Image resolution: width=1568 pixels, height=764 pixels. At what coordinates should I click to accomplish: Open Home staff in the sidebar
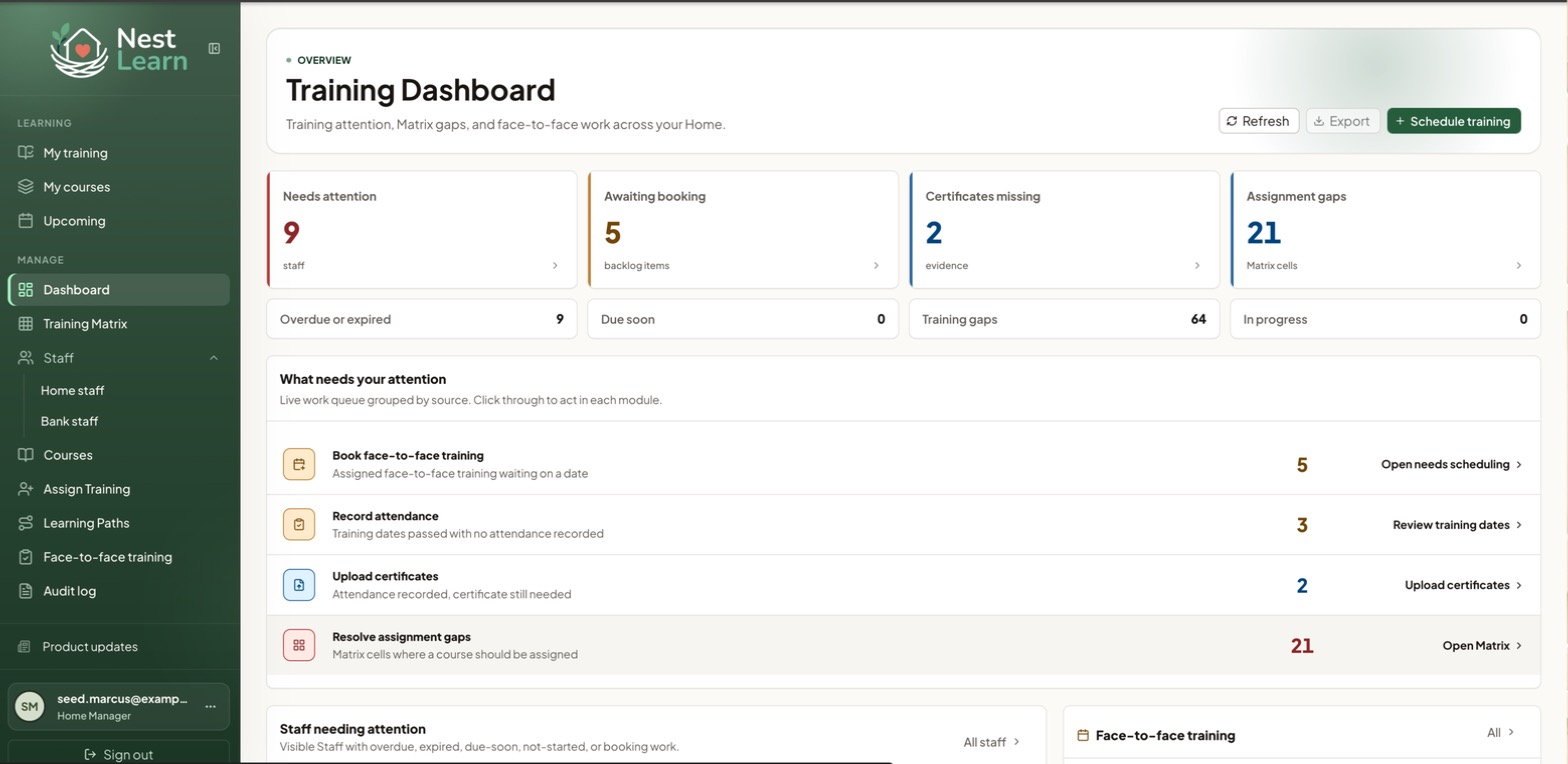tap(72, 391)
